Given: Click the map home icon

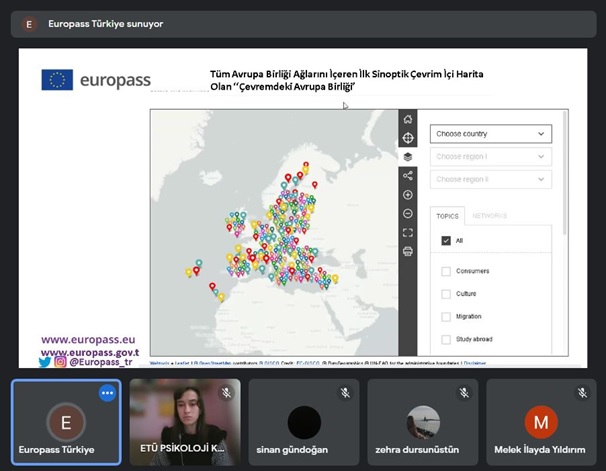Looking at the screenshot, I should tap(408, 119).
